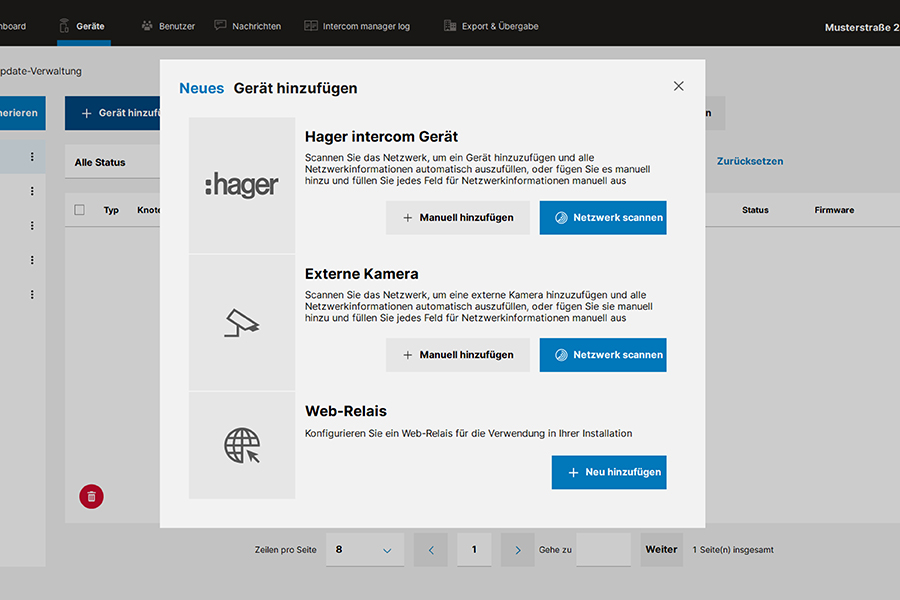
Task: Select the hager logo tile
Action: tap(242, 185)
